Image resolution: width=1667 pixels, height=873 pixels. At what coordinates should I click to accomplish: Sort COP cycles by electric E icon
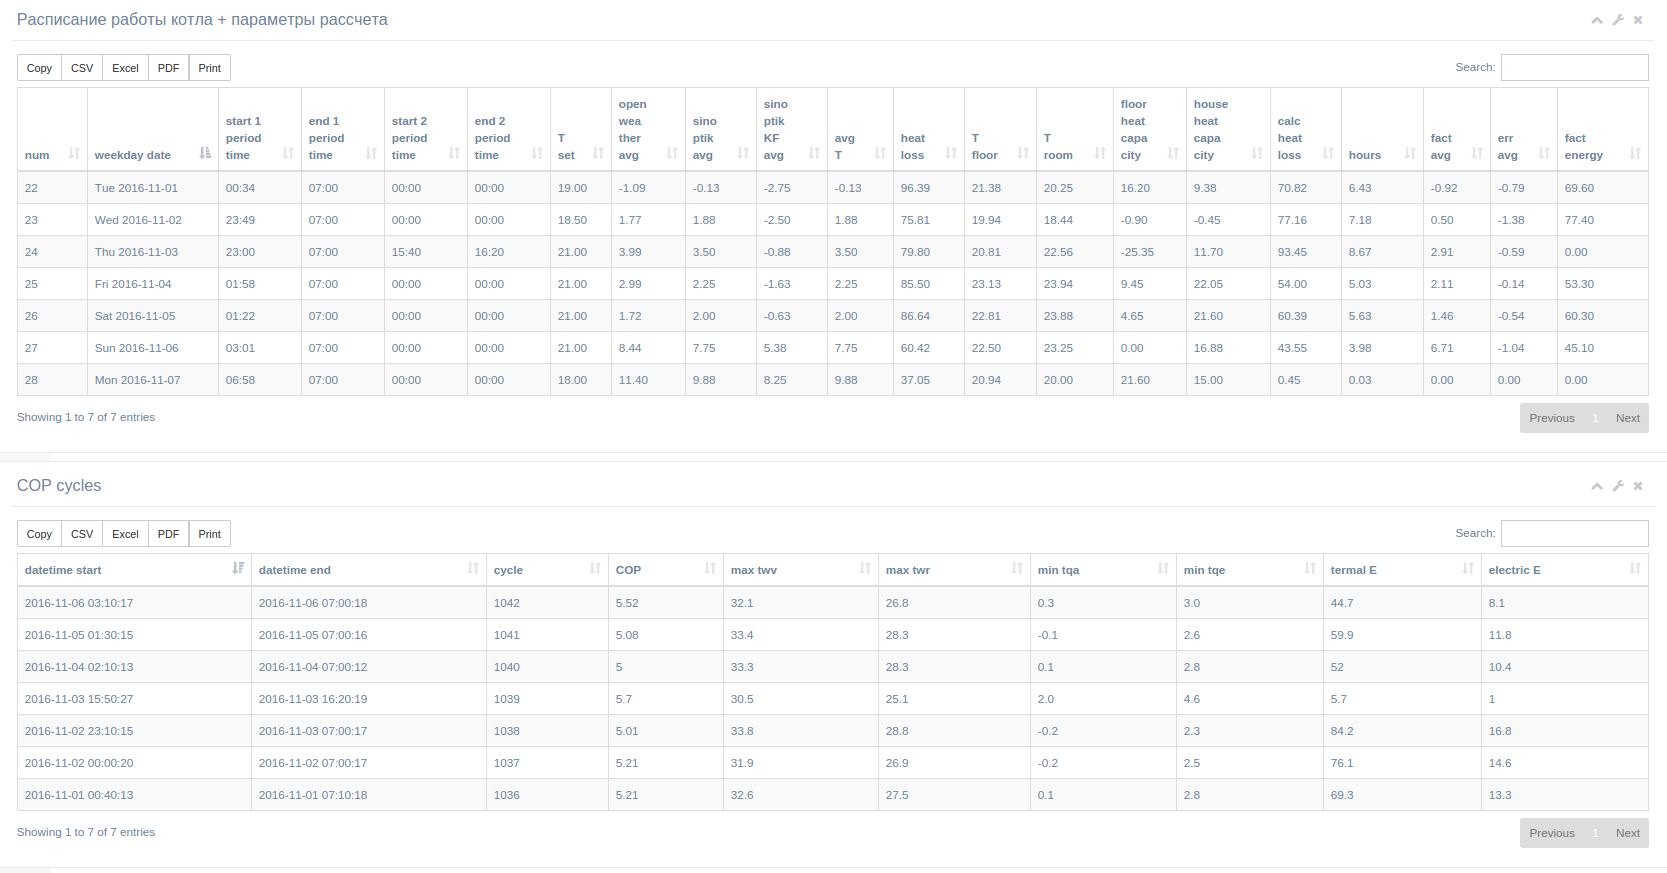1635,568
